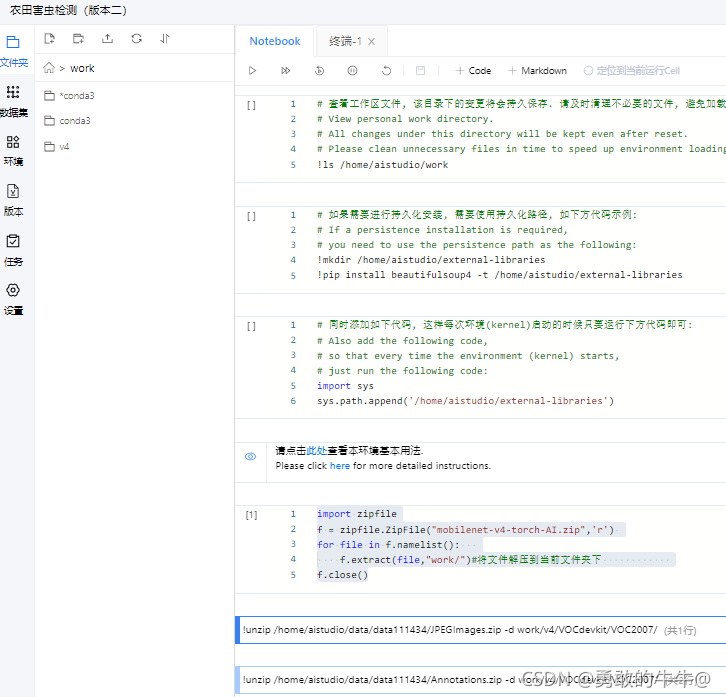This screenshot has height=697, width=726.
Task: Restart the notebook kernel
Action: click(386, 71)
